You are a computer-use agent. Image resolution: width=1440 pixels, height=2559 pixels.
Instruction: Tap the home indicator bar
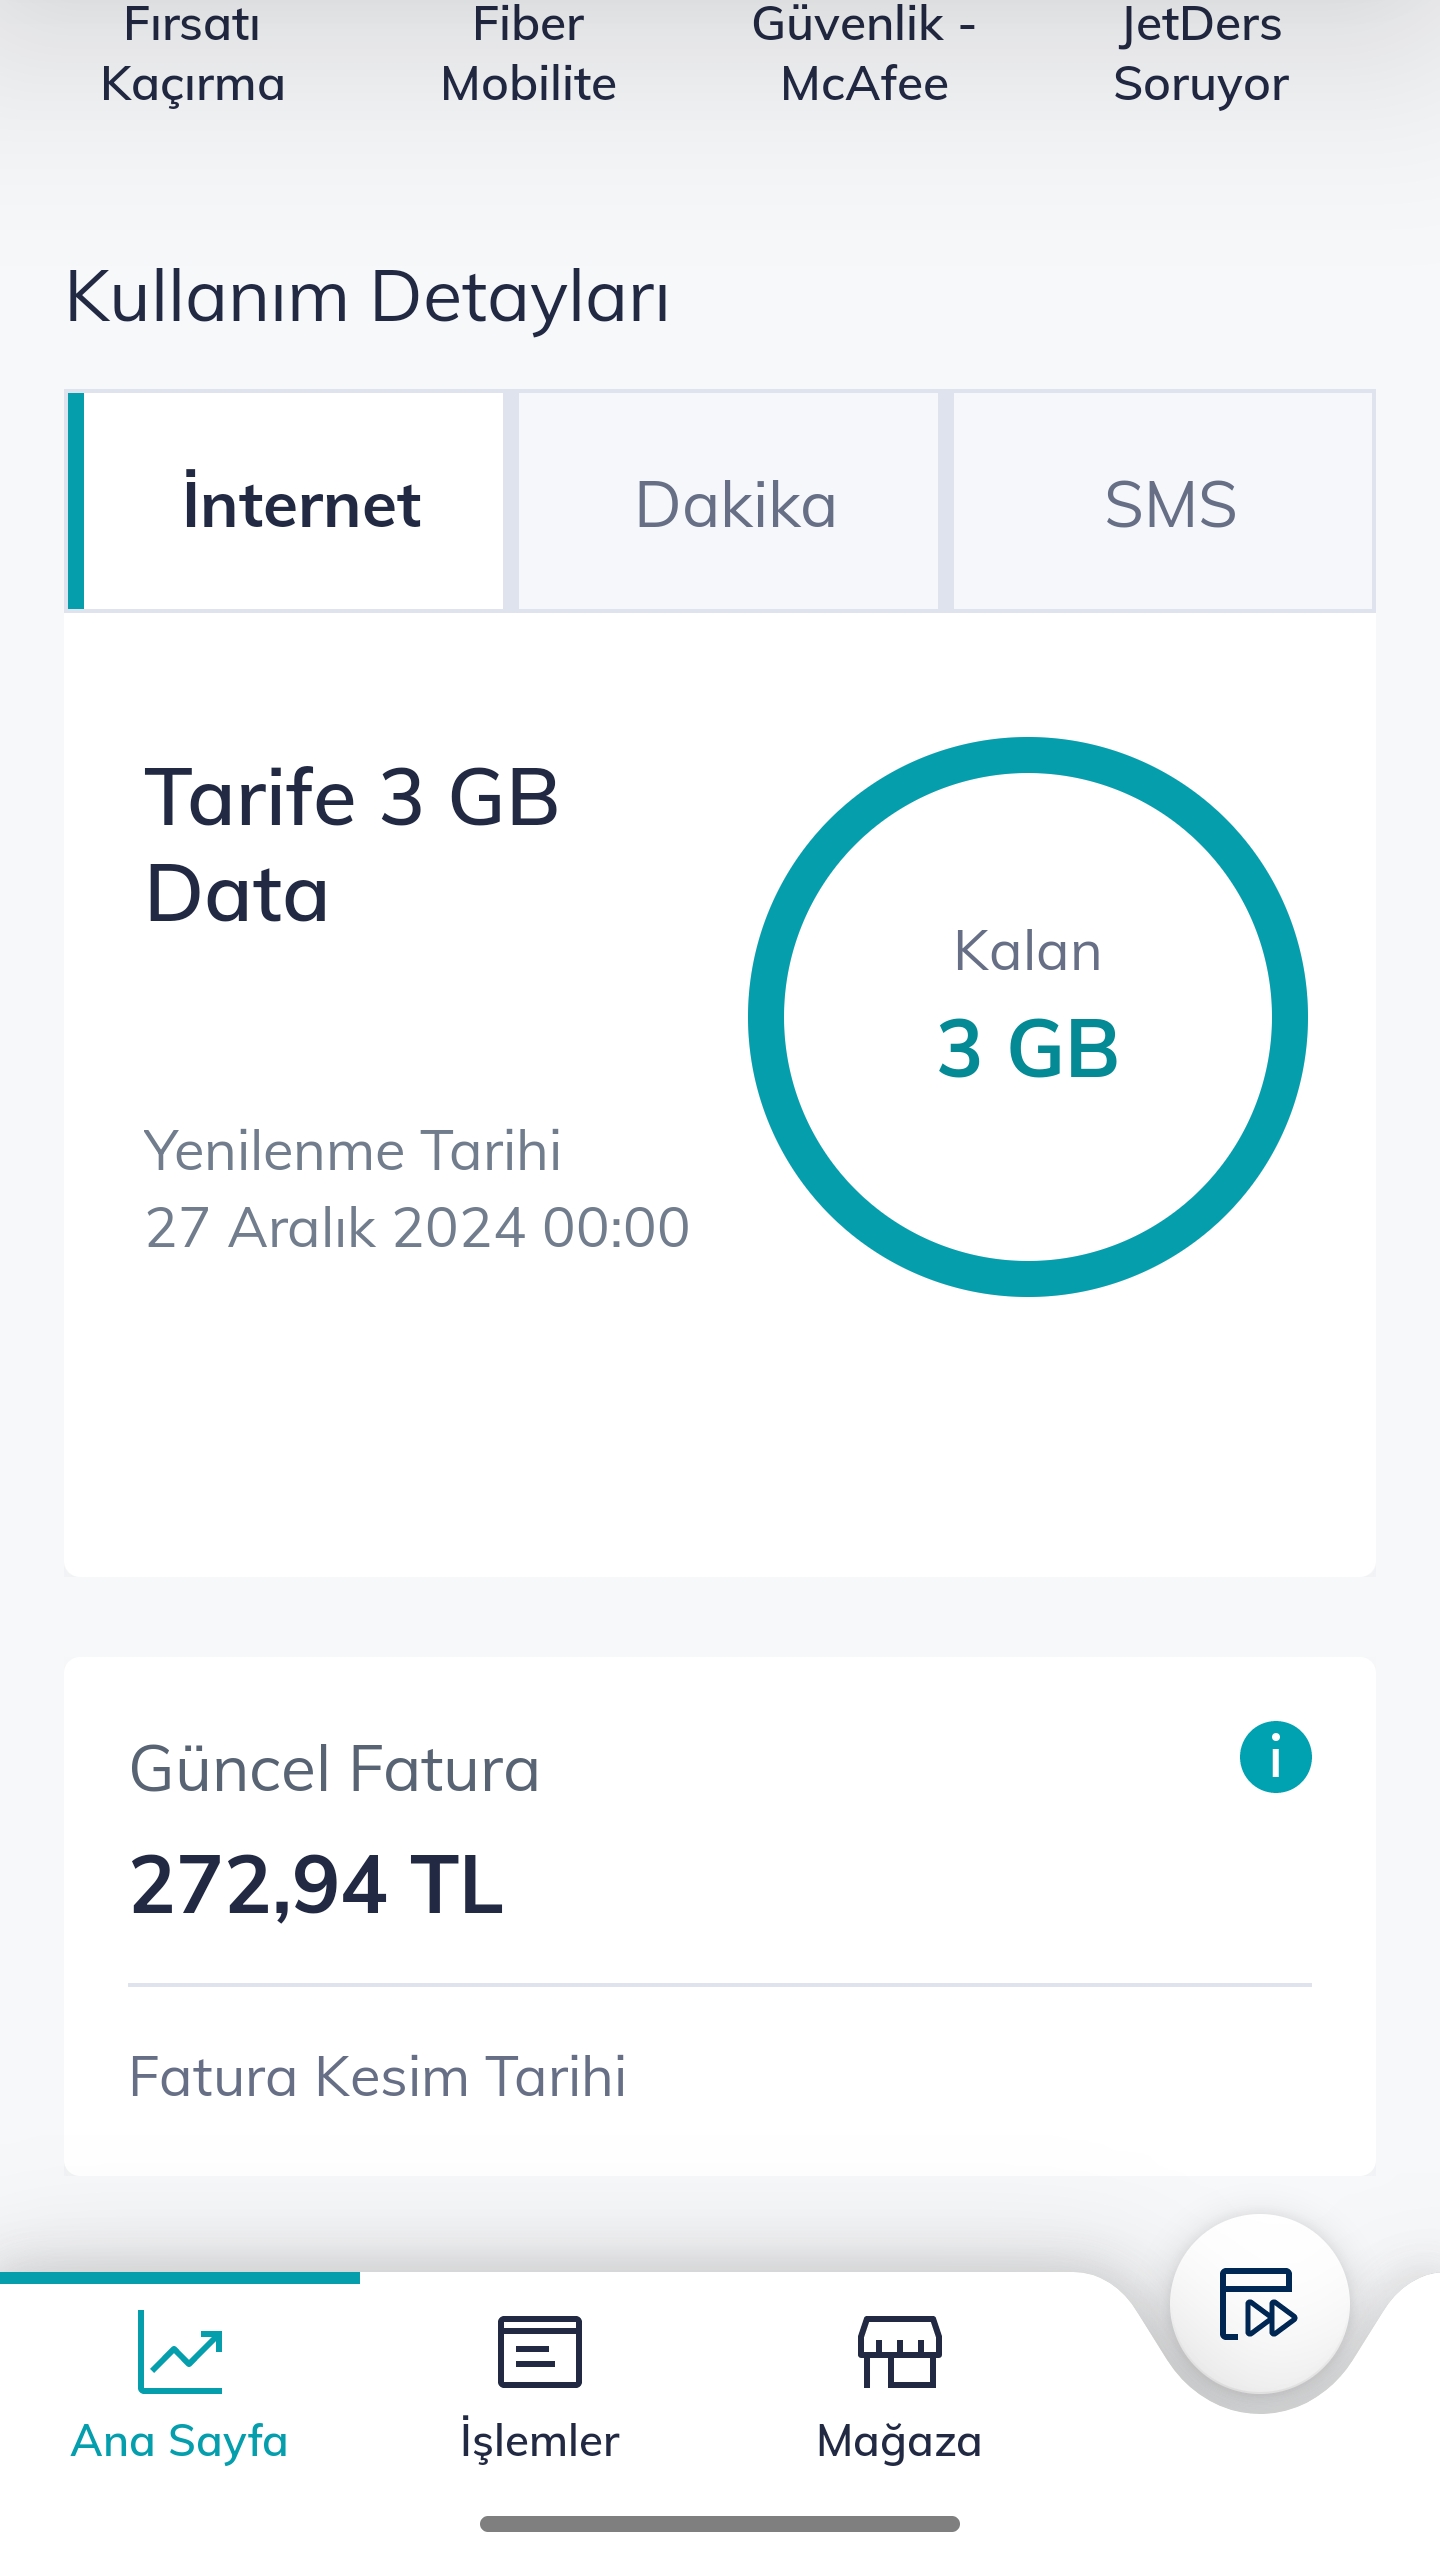[x=720, y=2523]
